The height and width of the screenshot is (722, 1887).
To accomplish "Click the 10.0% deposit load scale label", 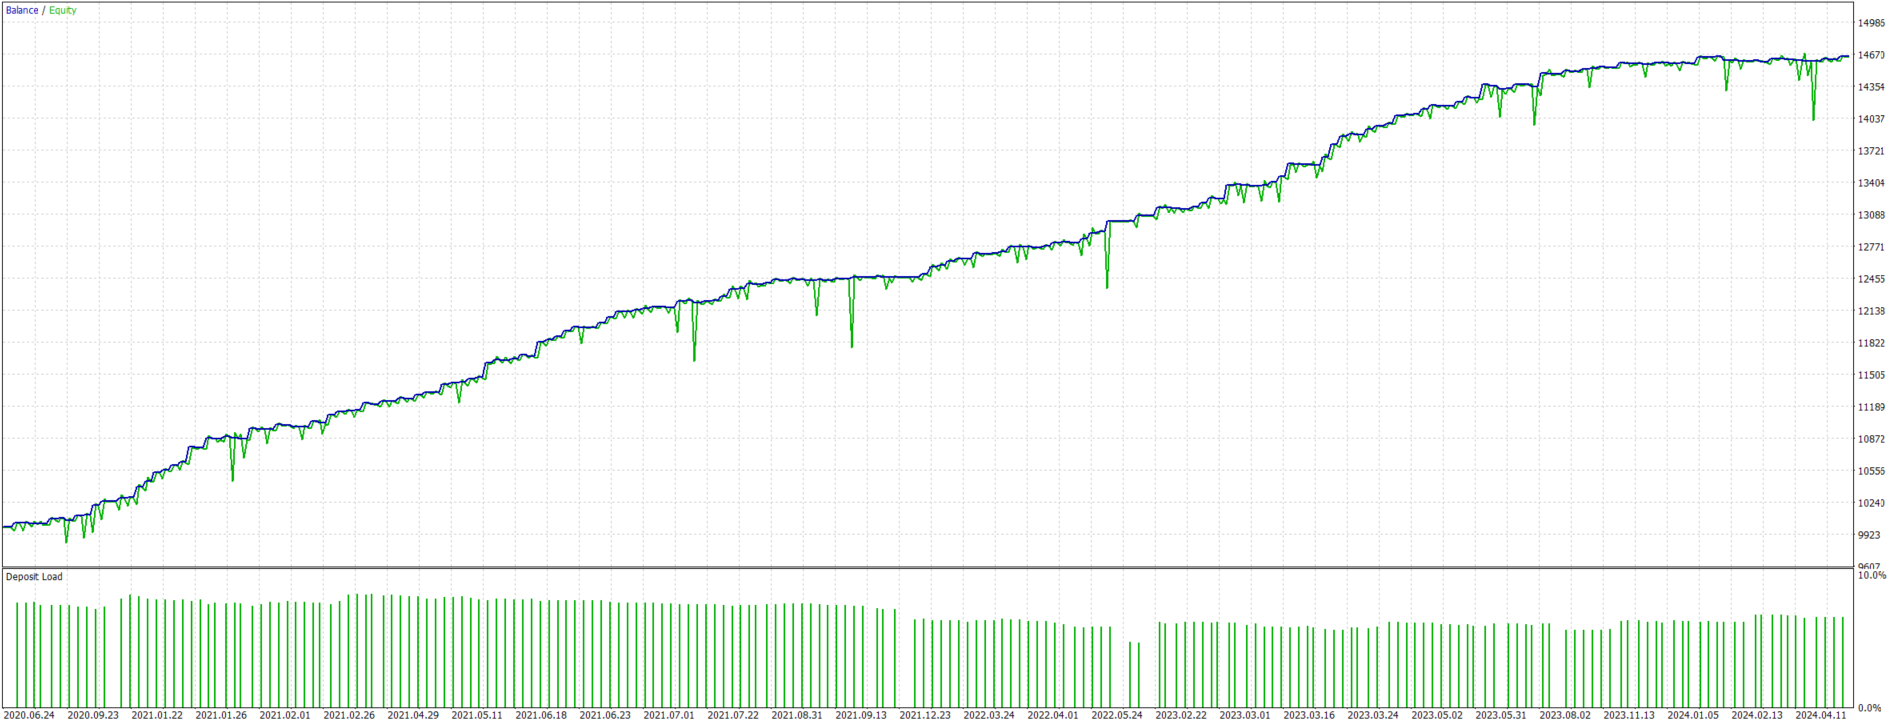I will 1871,576.
